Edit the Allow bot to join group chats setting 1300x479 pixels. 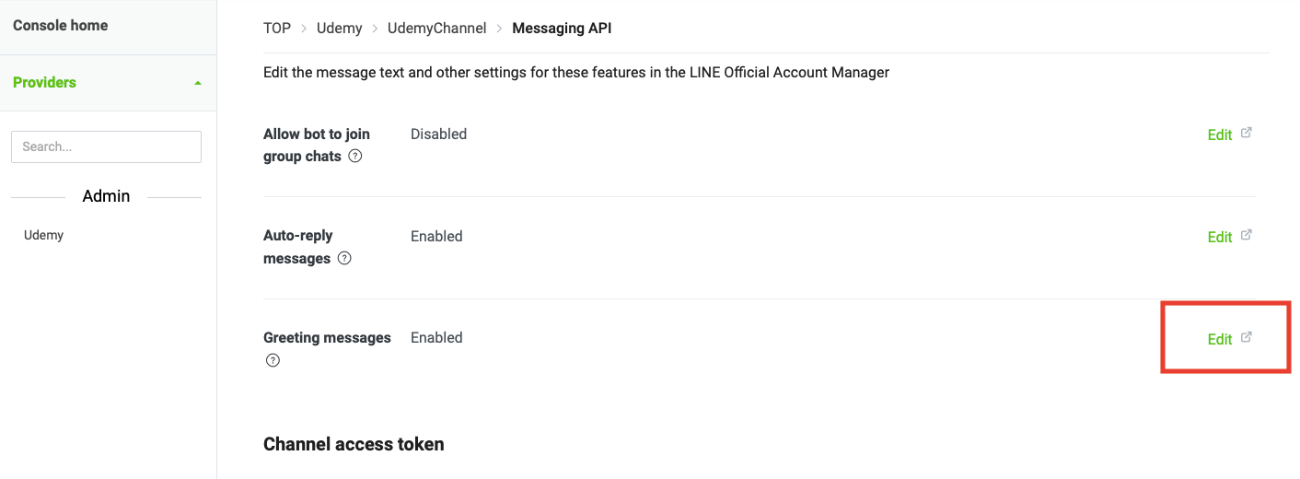pos(1219,135)
